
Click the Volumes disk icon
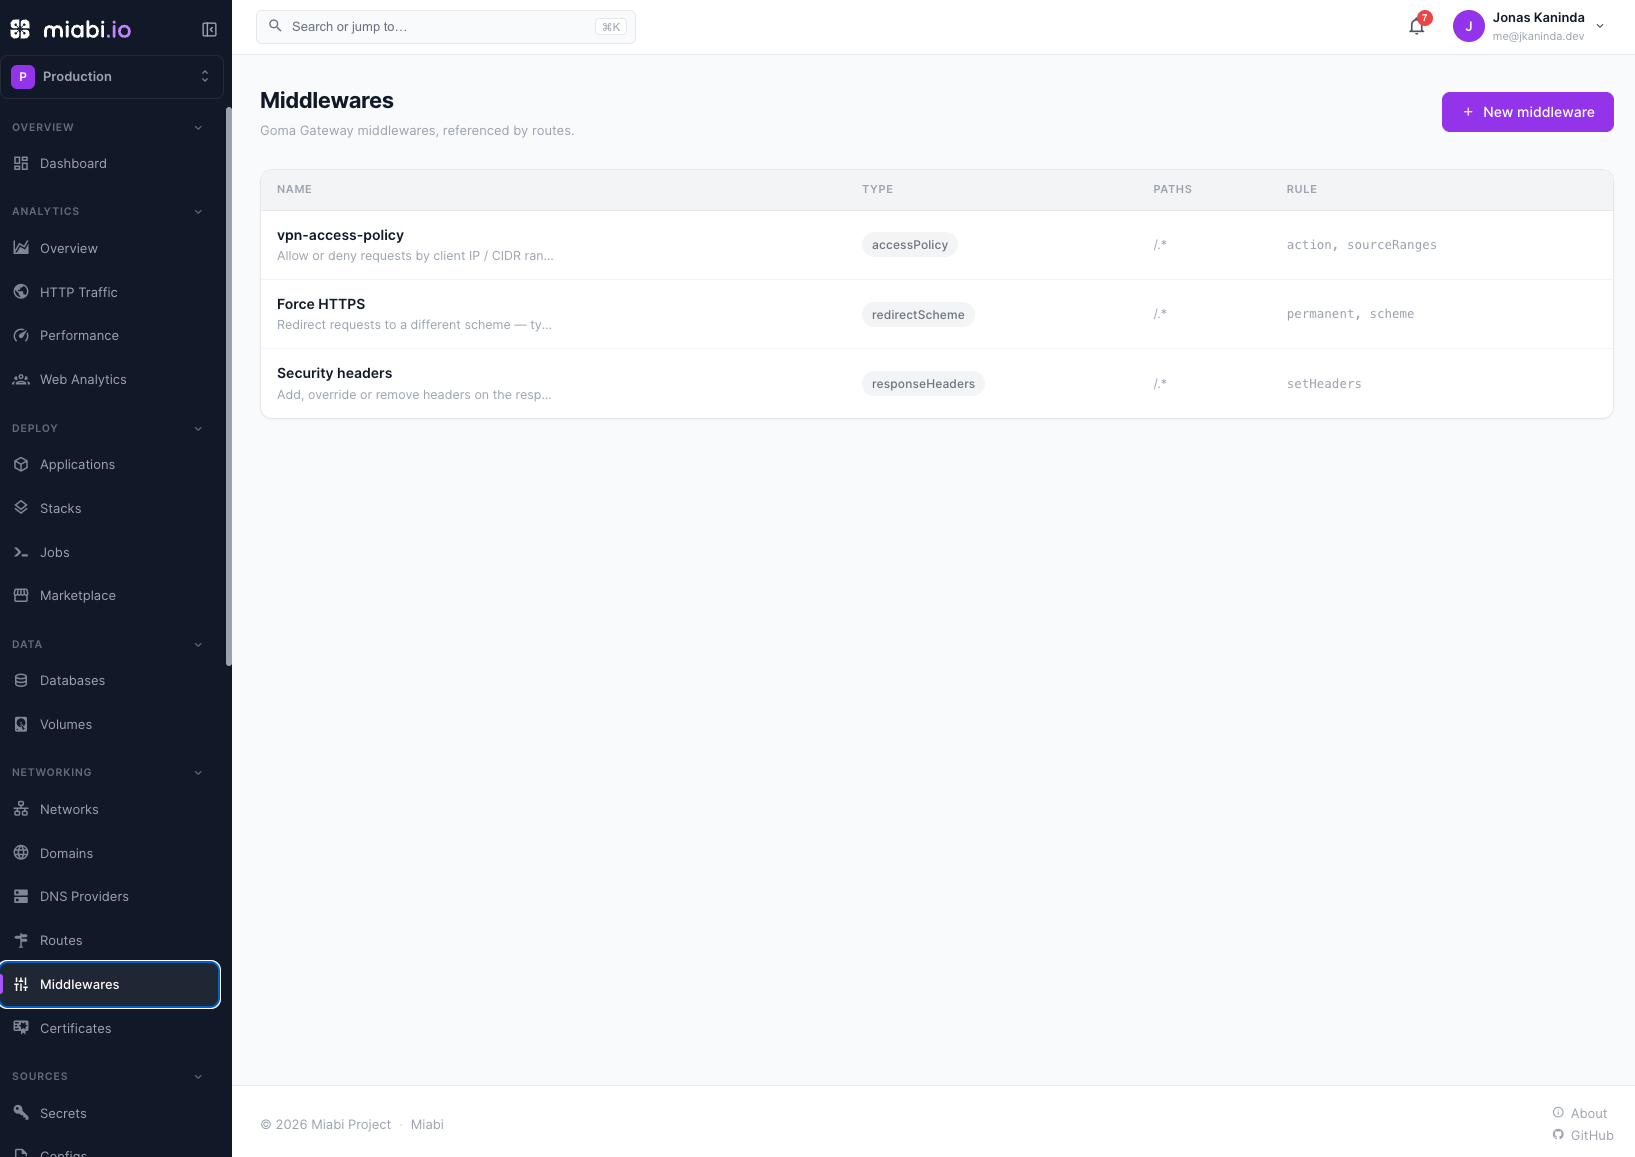(x=21, y=724)
